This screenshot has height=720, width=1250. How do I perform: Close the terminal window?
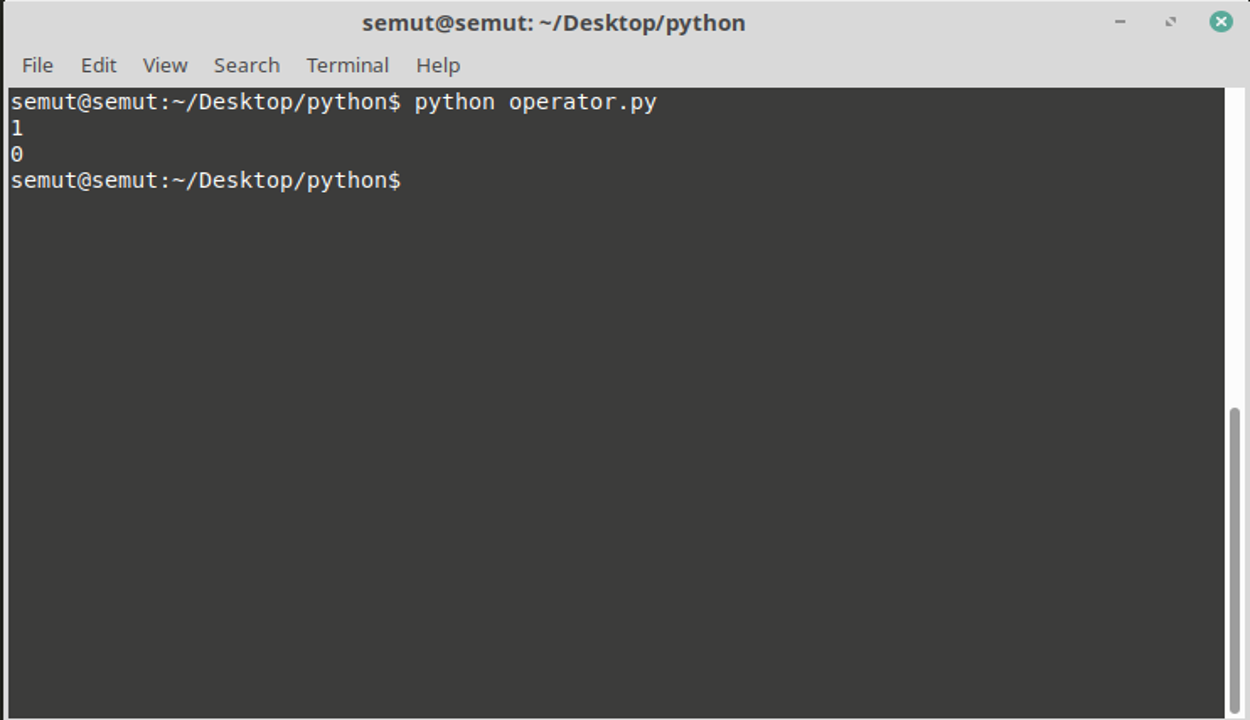1221,22
